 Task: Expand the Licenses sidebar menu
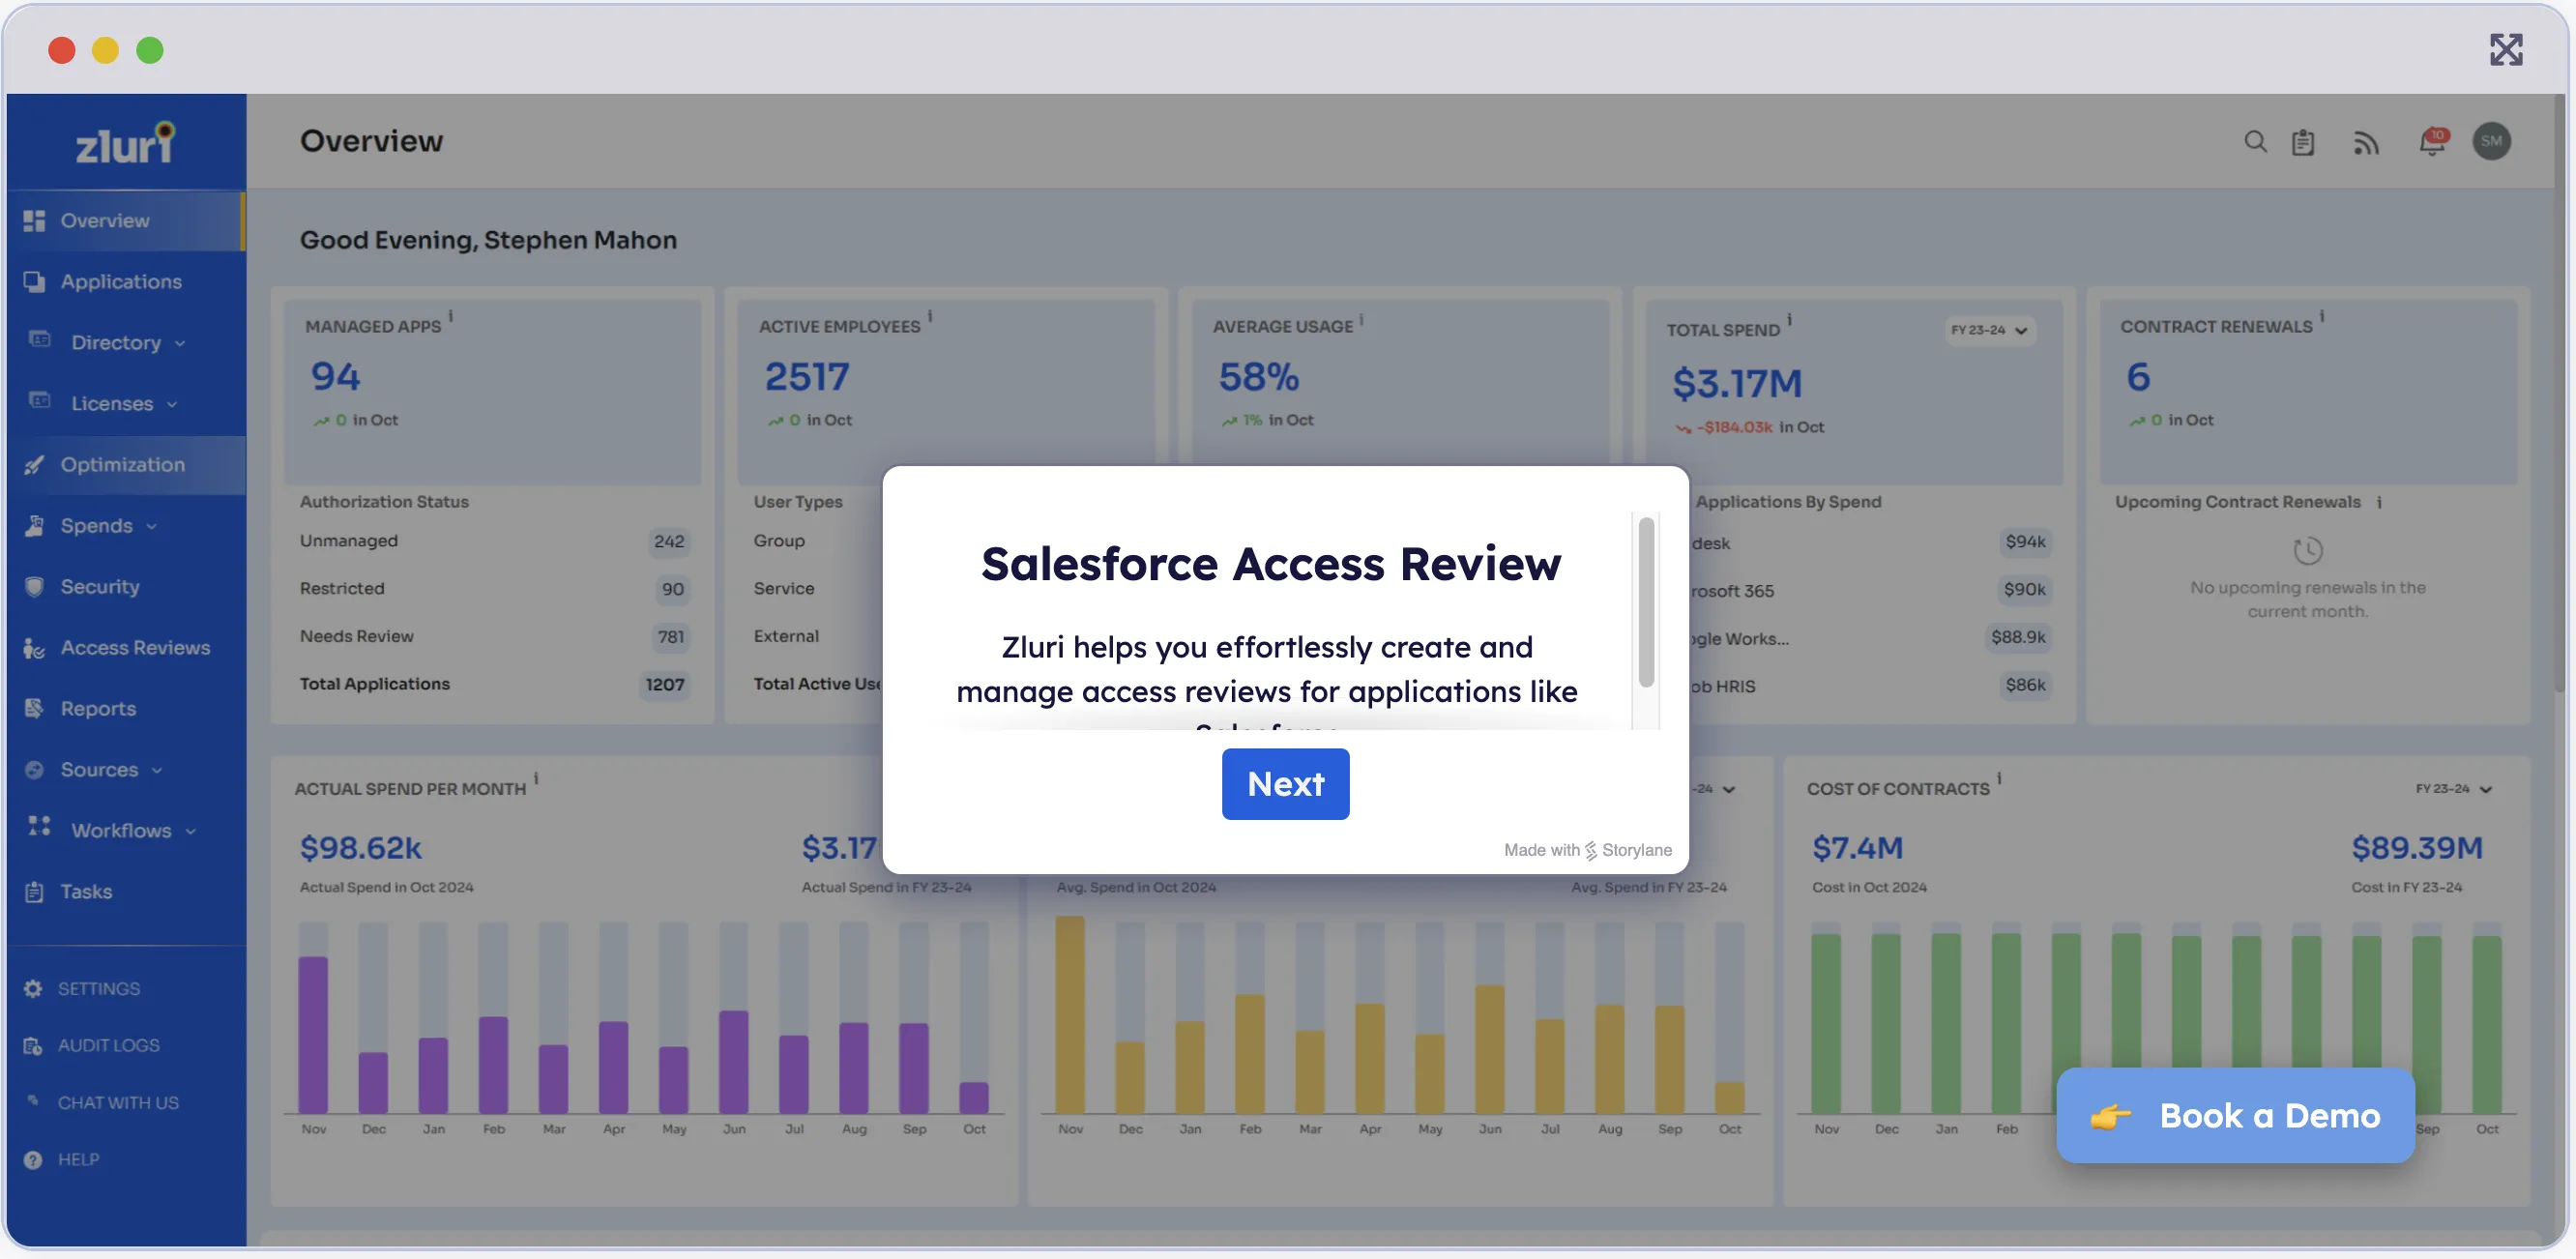tap(125, 403)
